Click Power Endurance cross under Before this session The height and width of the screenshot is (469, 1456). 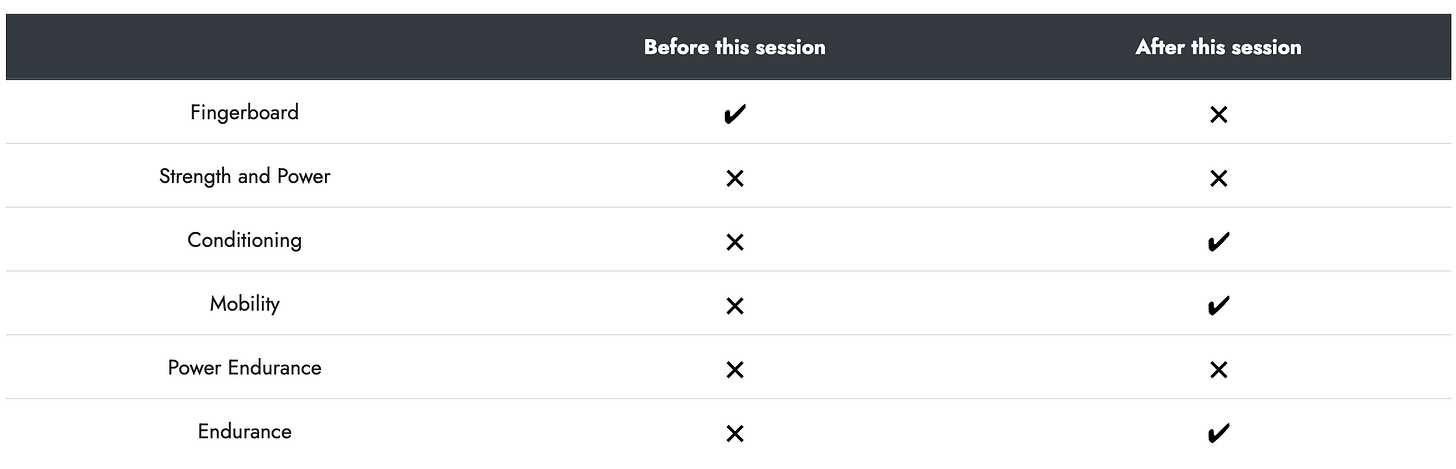734,370
